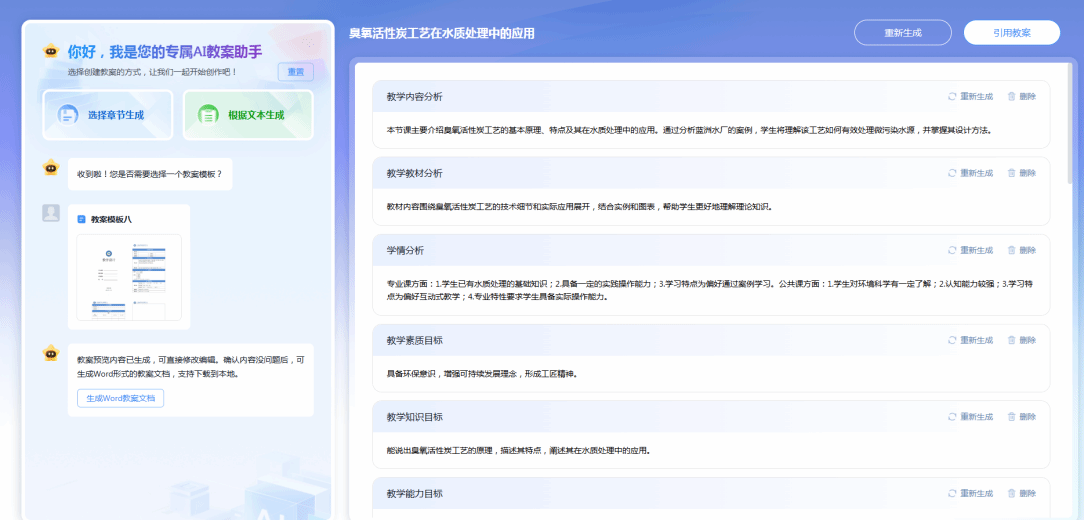
Task: Click 生成Word教案文档 button
Action: [120, 398]
